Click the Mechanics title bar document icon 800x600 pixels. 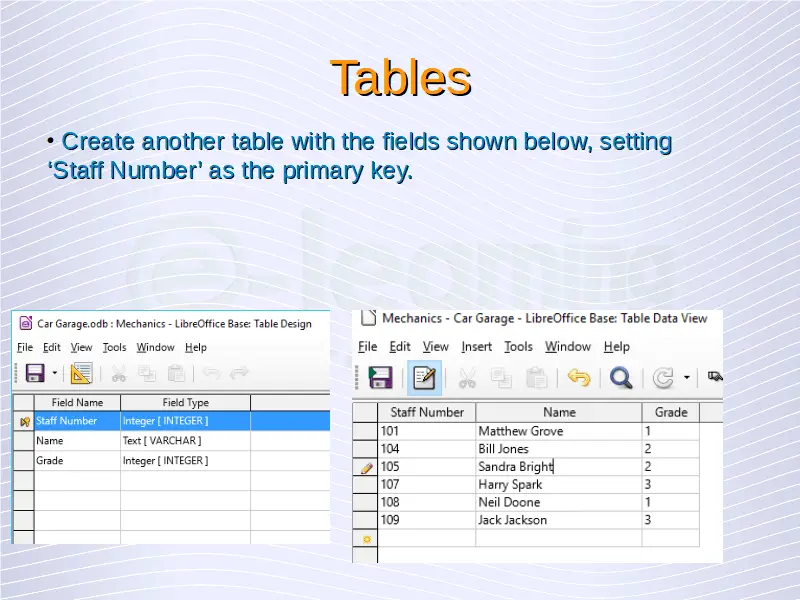(x=368, y=317)
